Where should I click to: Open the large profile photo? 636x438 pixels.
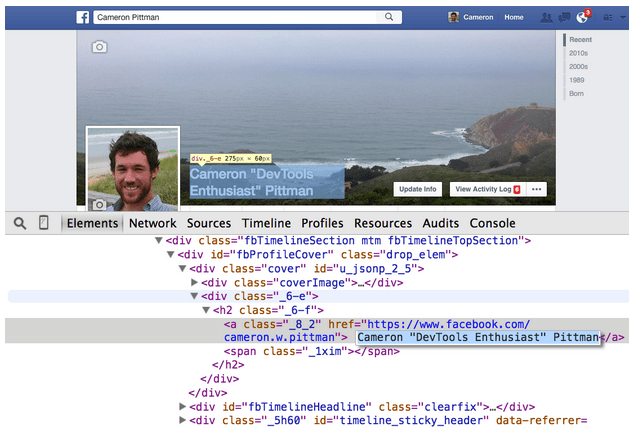[133, 168]
